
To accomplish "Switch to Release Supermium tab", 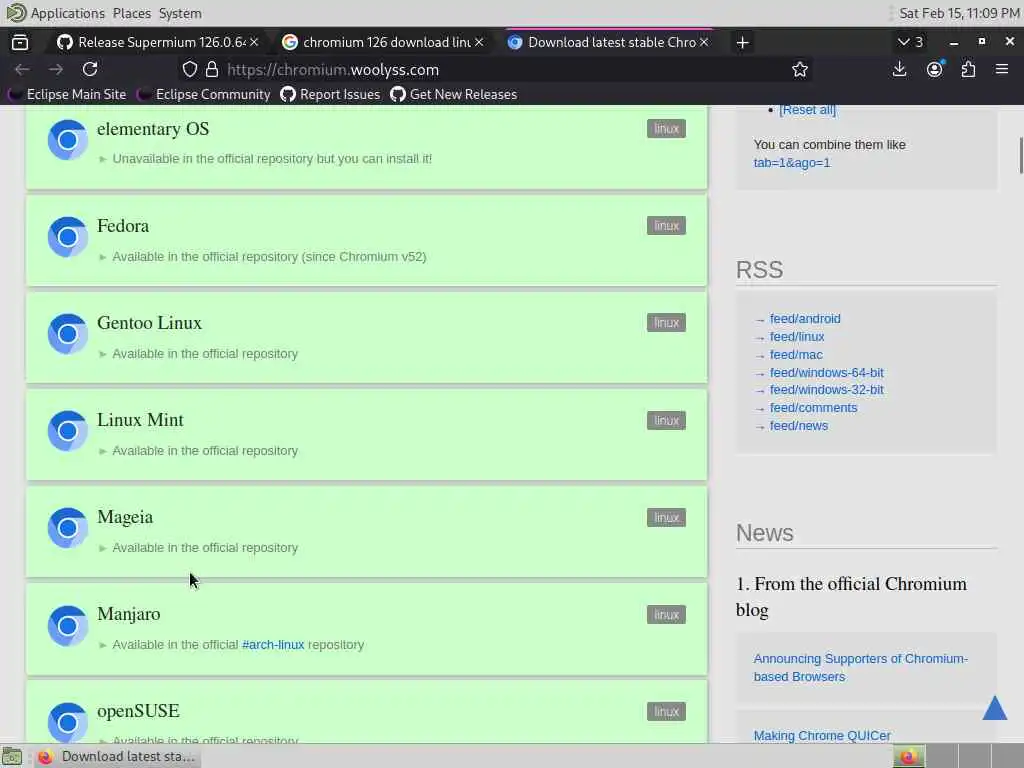I will click(157, 42).
